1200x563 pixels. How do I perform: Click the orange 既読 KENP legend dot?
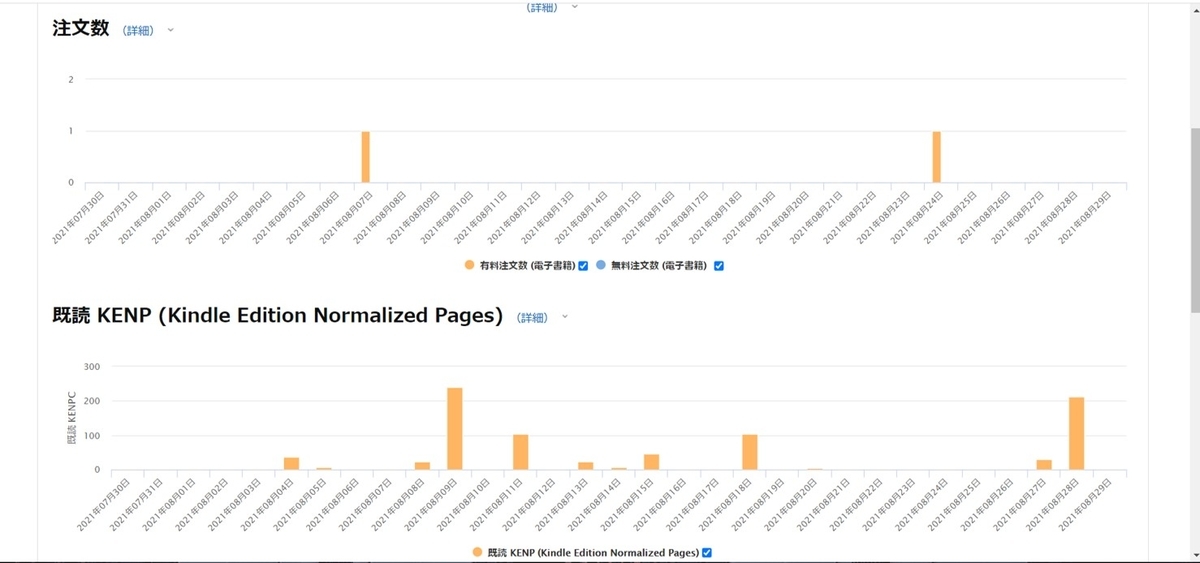(477, 552)
